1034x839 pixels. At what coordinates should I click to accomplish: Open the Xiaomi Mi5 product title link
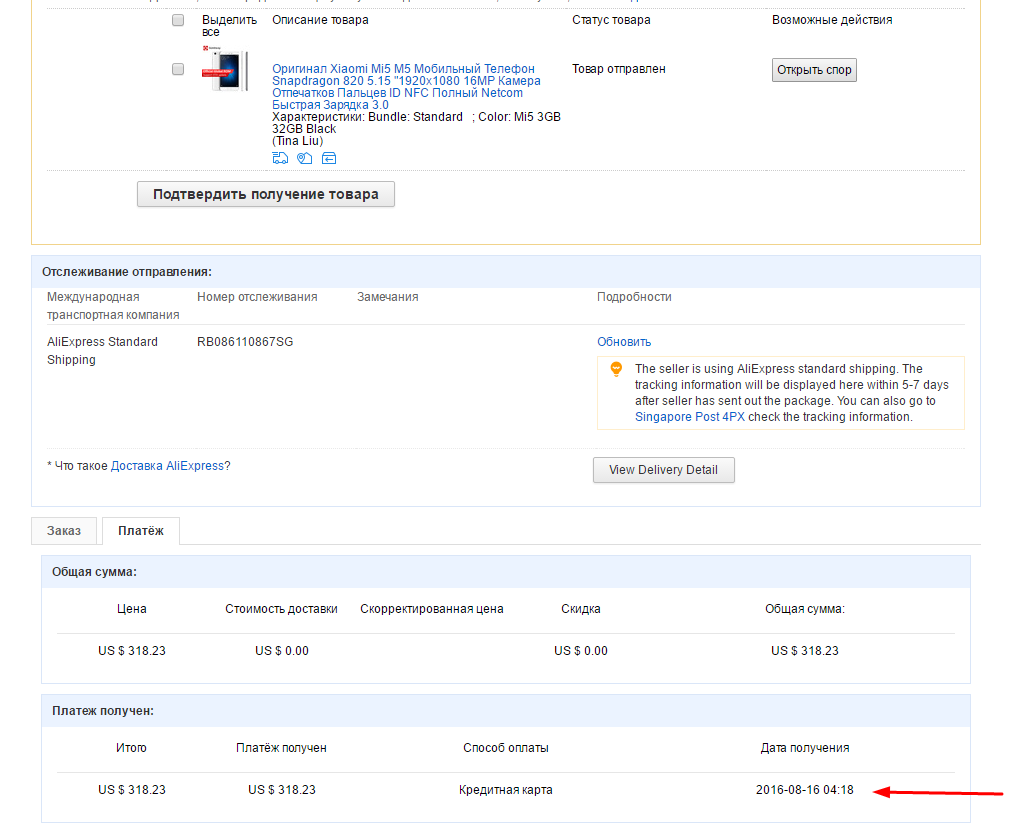pos(406,87)
